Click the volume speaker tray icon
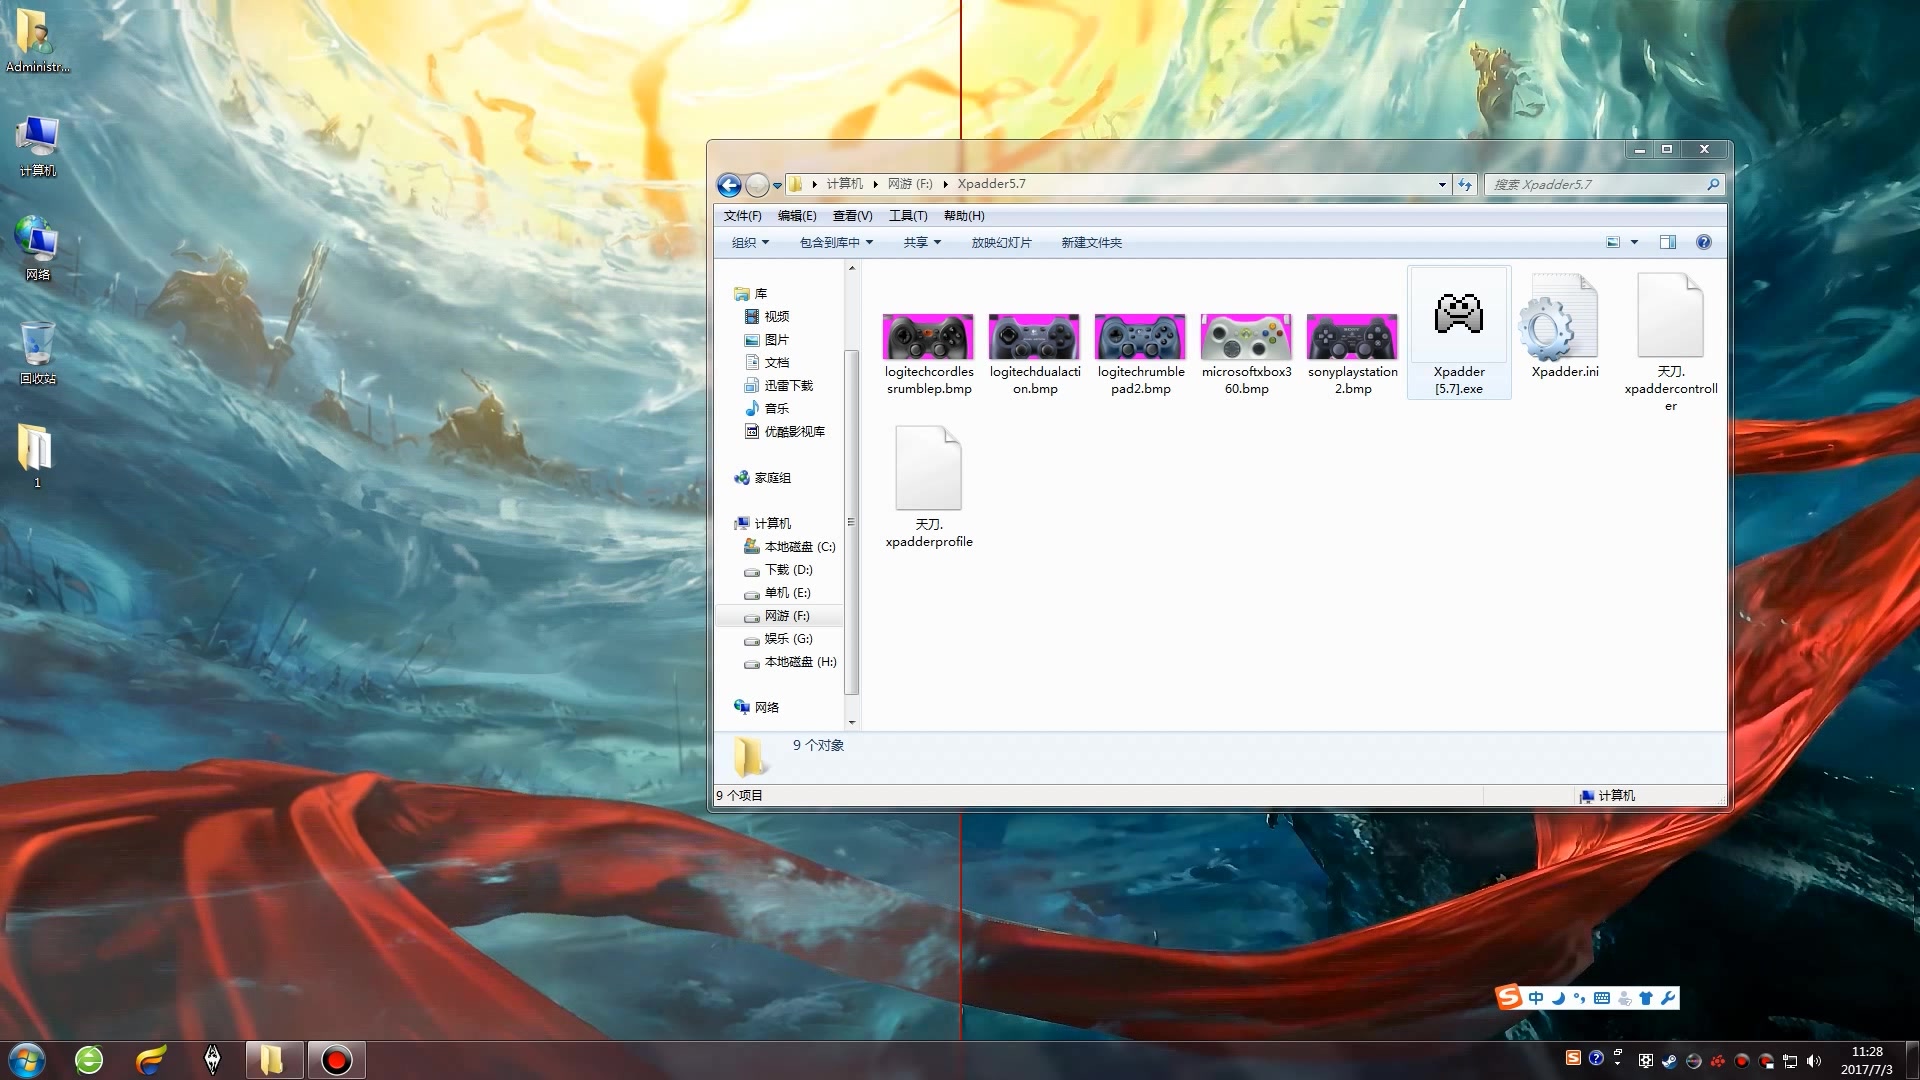 tap(1814, 1061)
